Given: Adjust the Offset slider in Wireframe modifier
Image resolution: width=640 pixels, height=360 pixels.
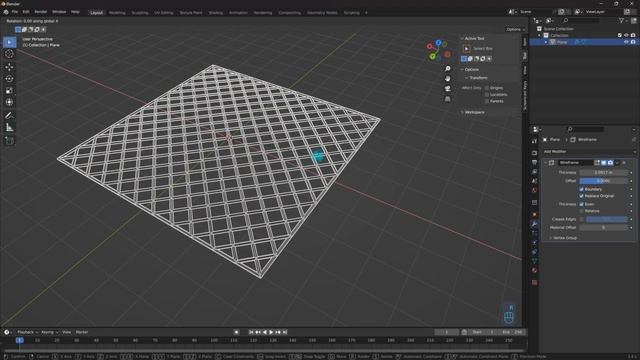Looking at the screenshot, I should pos(603,181).
